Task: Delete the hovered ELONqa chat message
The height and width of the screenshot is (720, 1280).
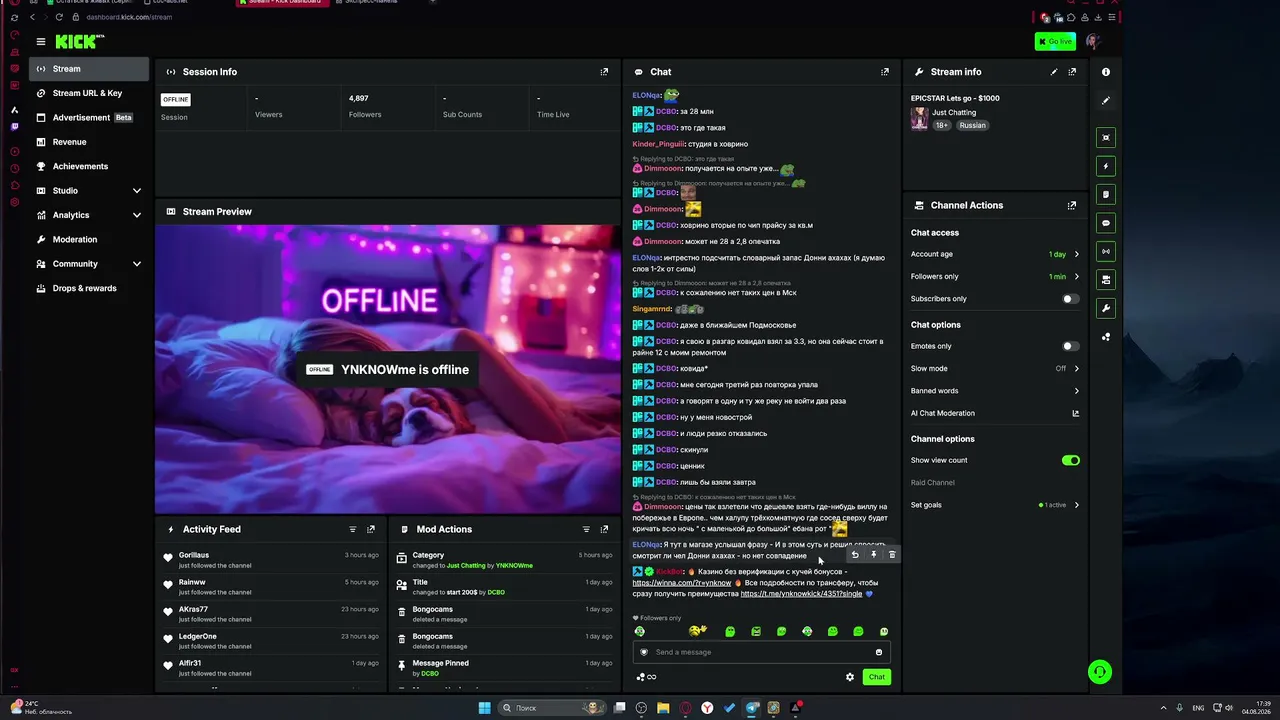Action: pos(892,555)
